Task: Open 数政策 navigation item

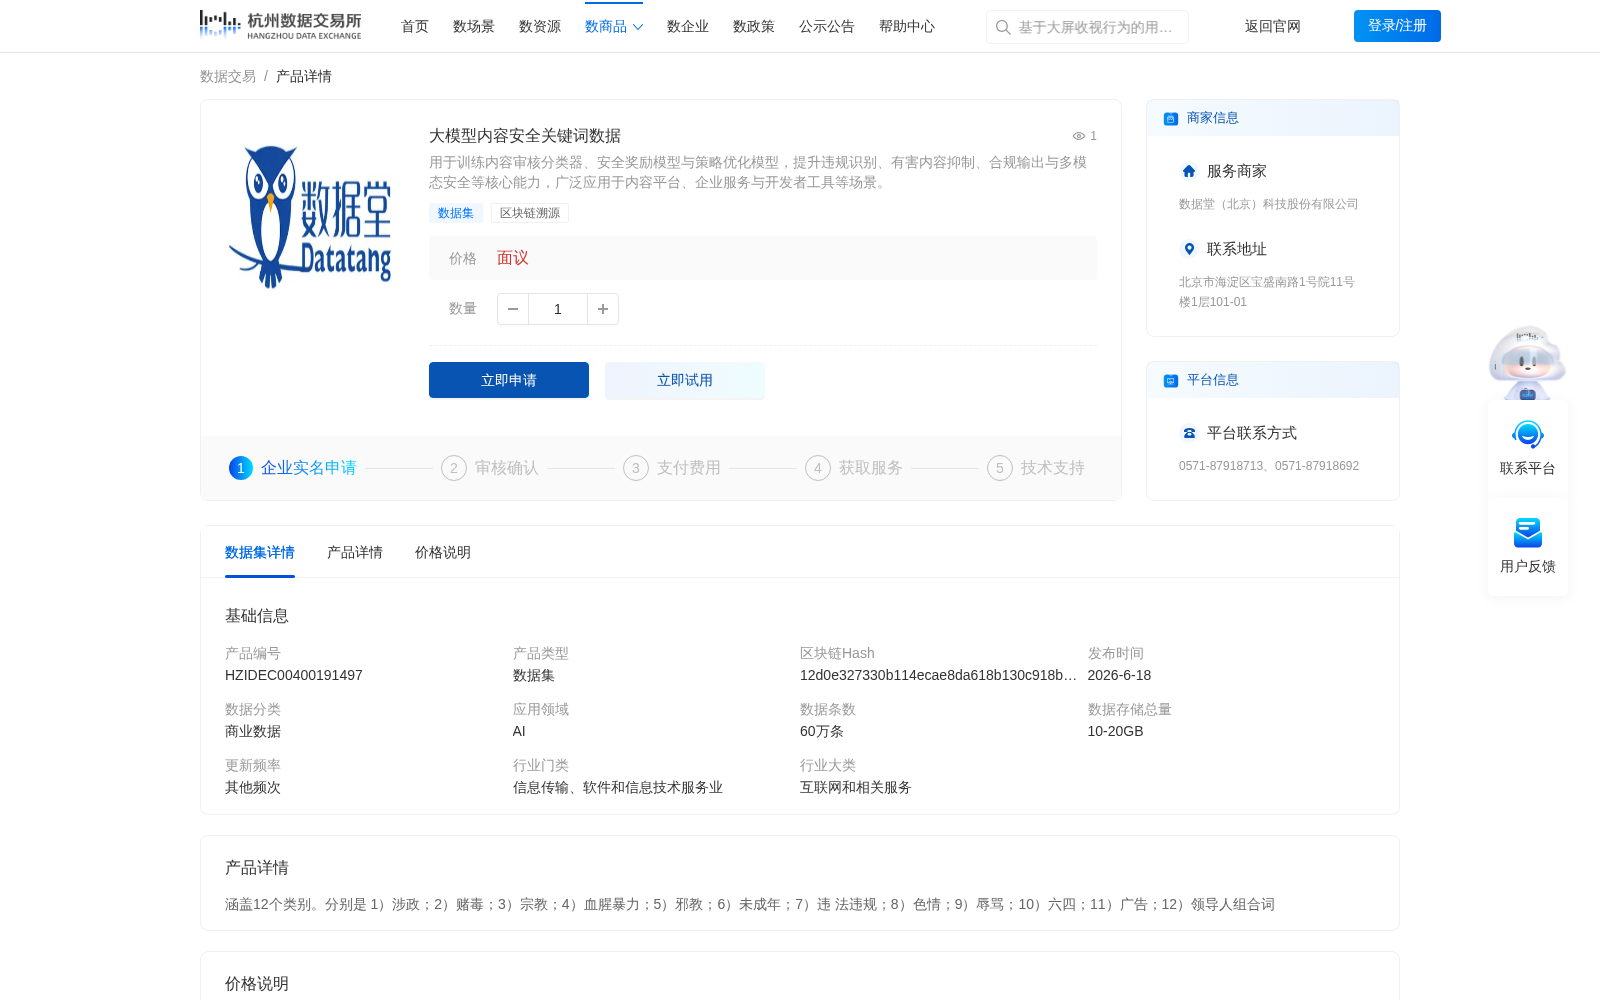Action: (754, 26)
